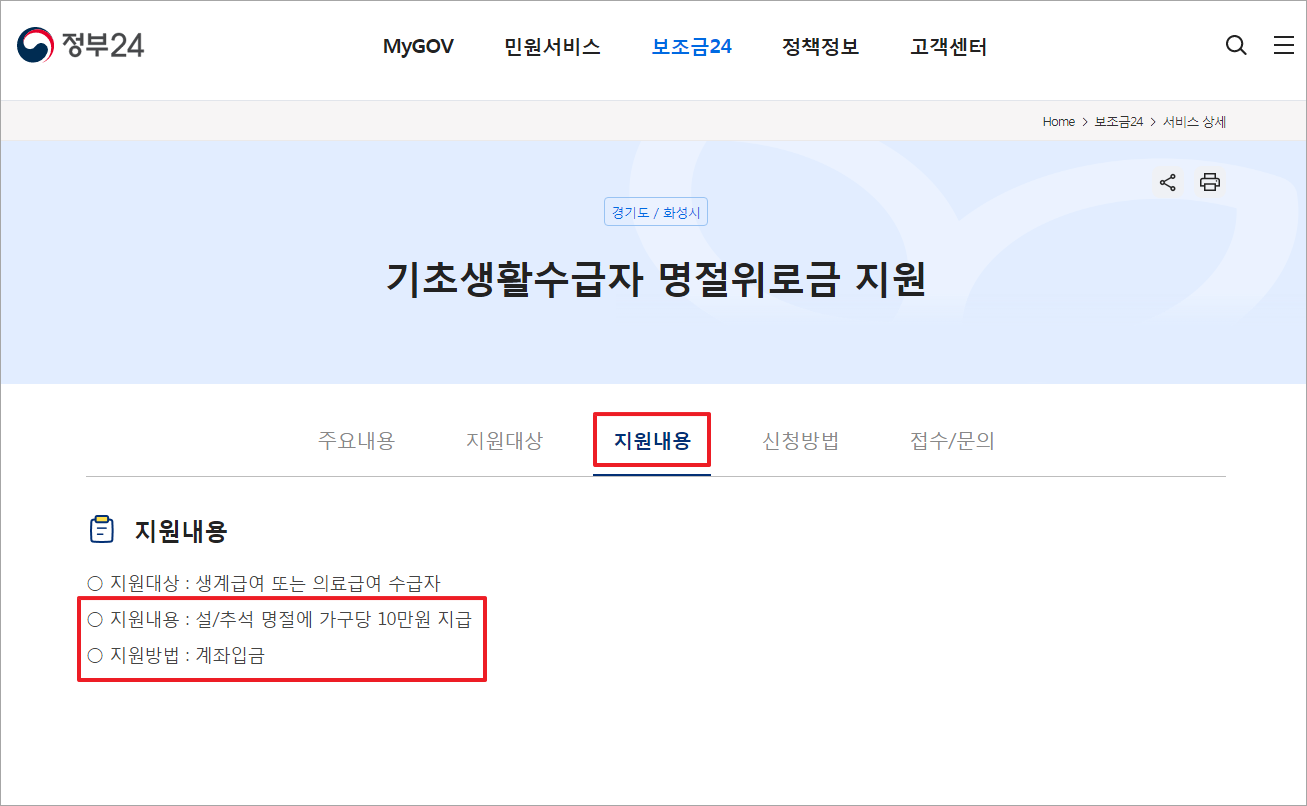
Task: Open the 민원서비스 menu
Action: pyautogui.click(x=552, y=46)
